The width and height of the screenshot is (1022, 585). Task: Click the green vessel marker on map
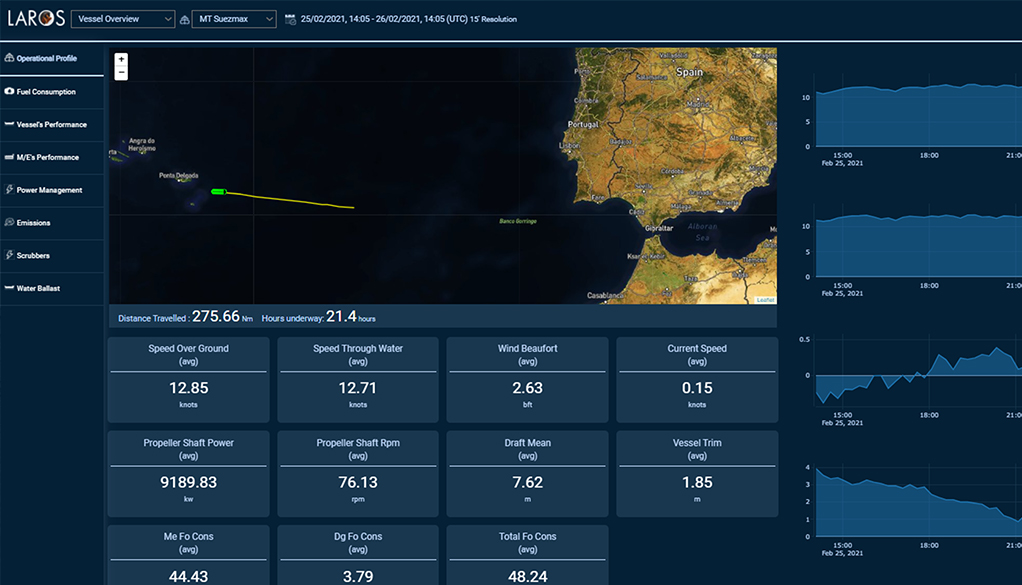[x=219, y=191]
